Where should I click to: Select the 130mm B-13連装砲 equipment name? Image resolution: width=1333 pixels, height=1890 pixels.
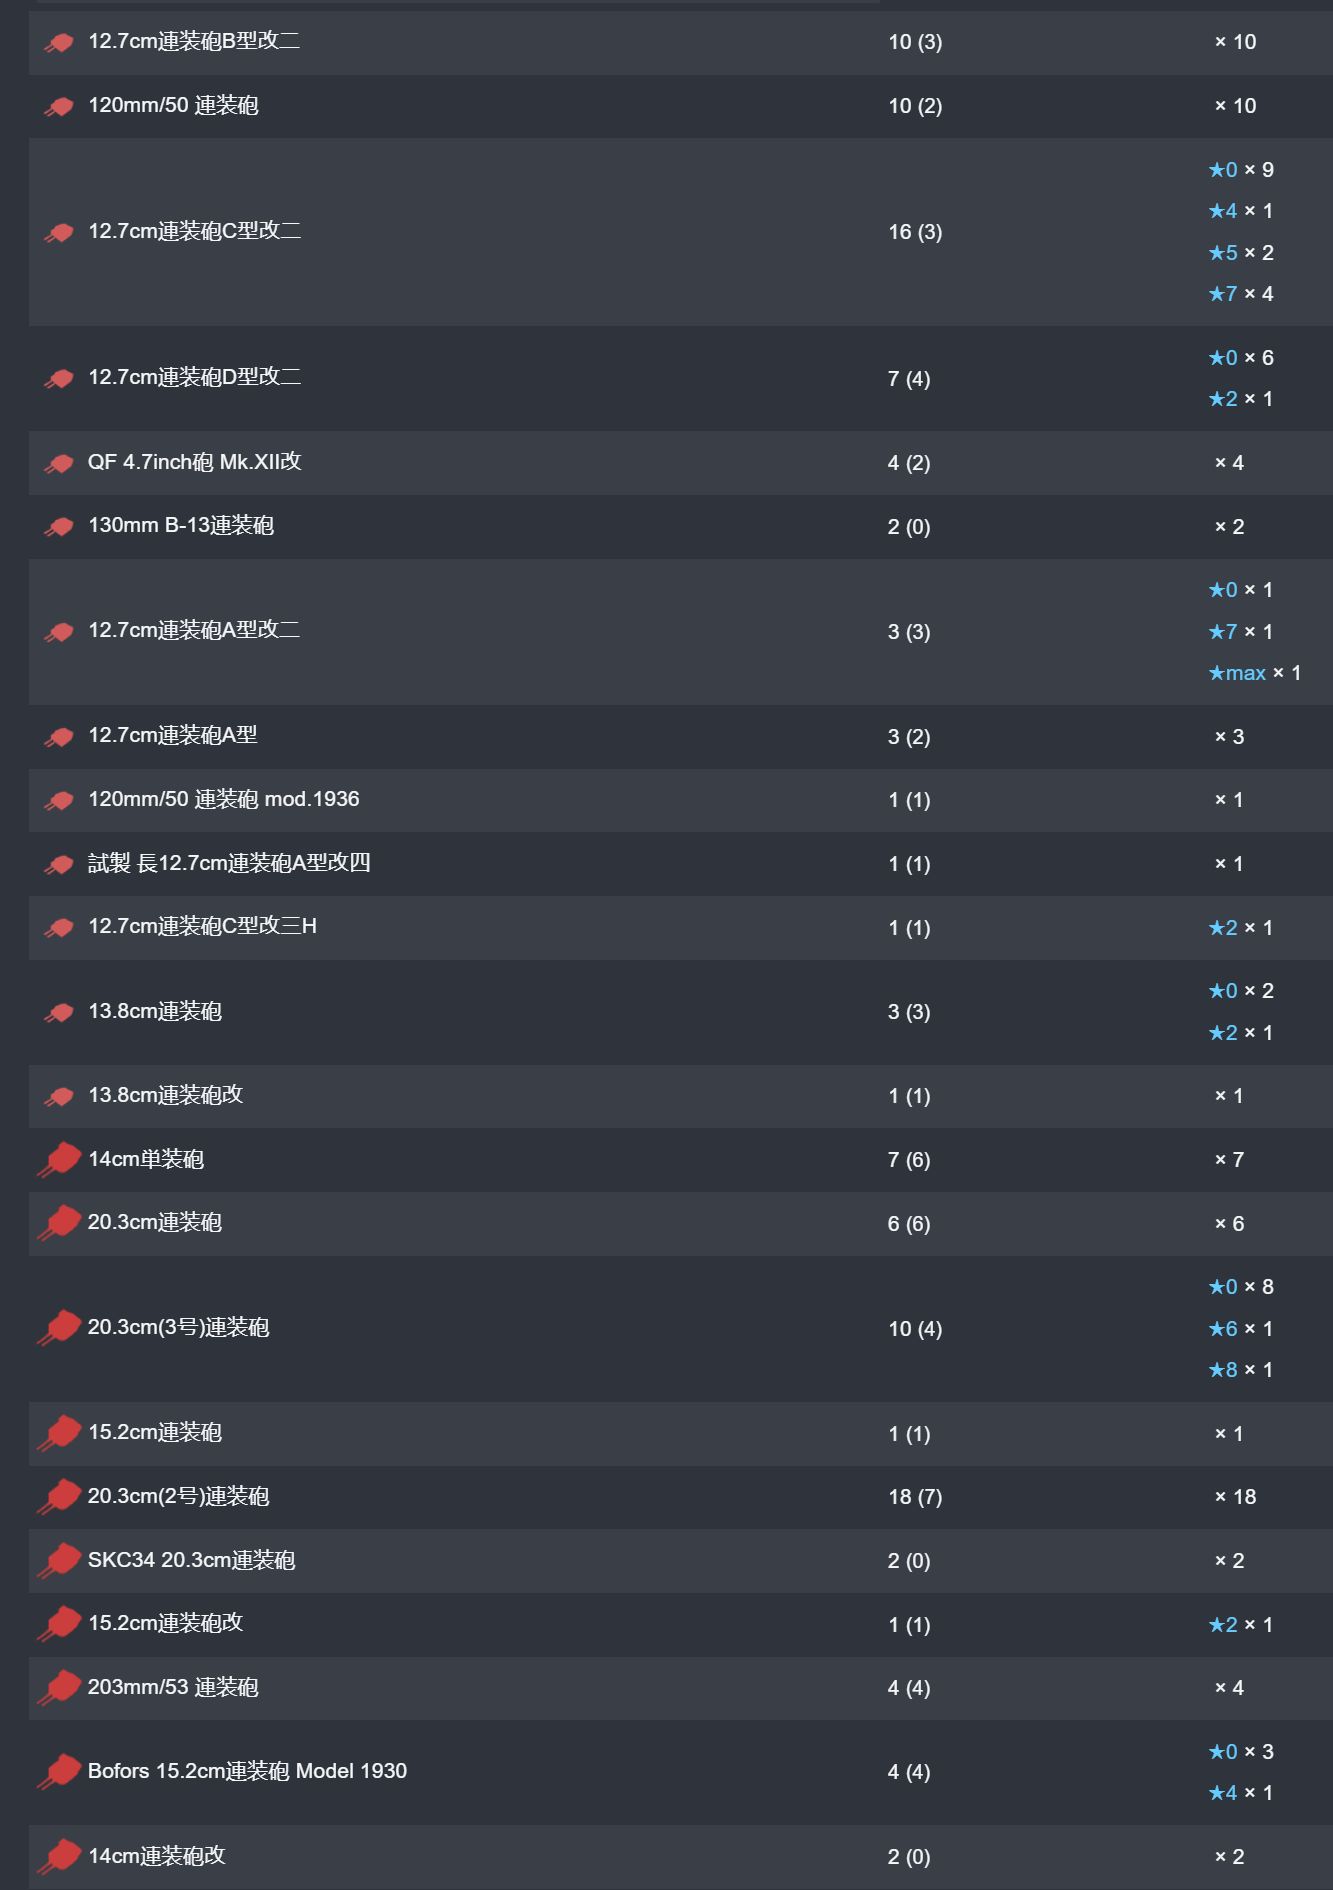180,526
